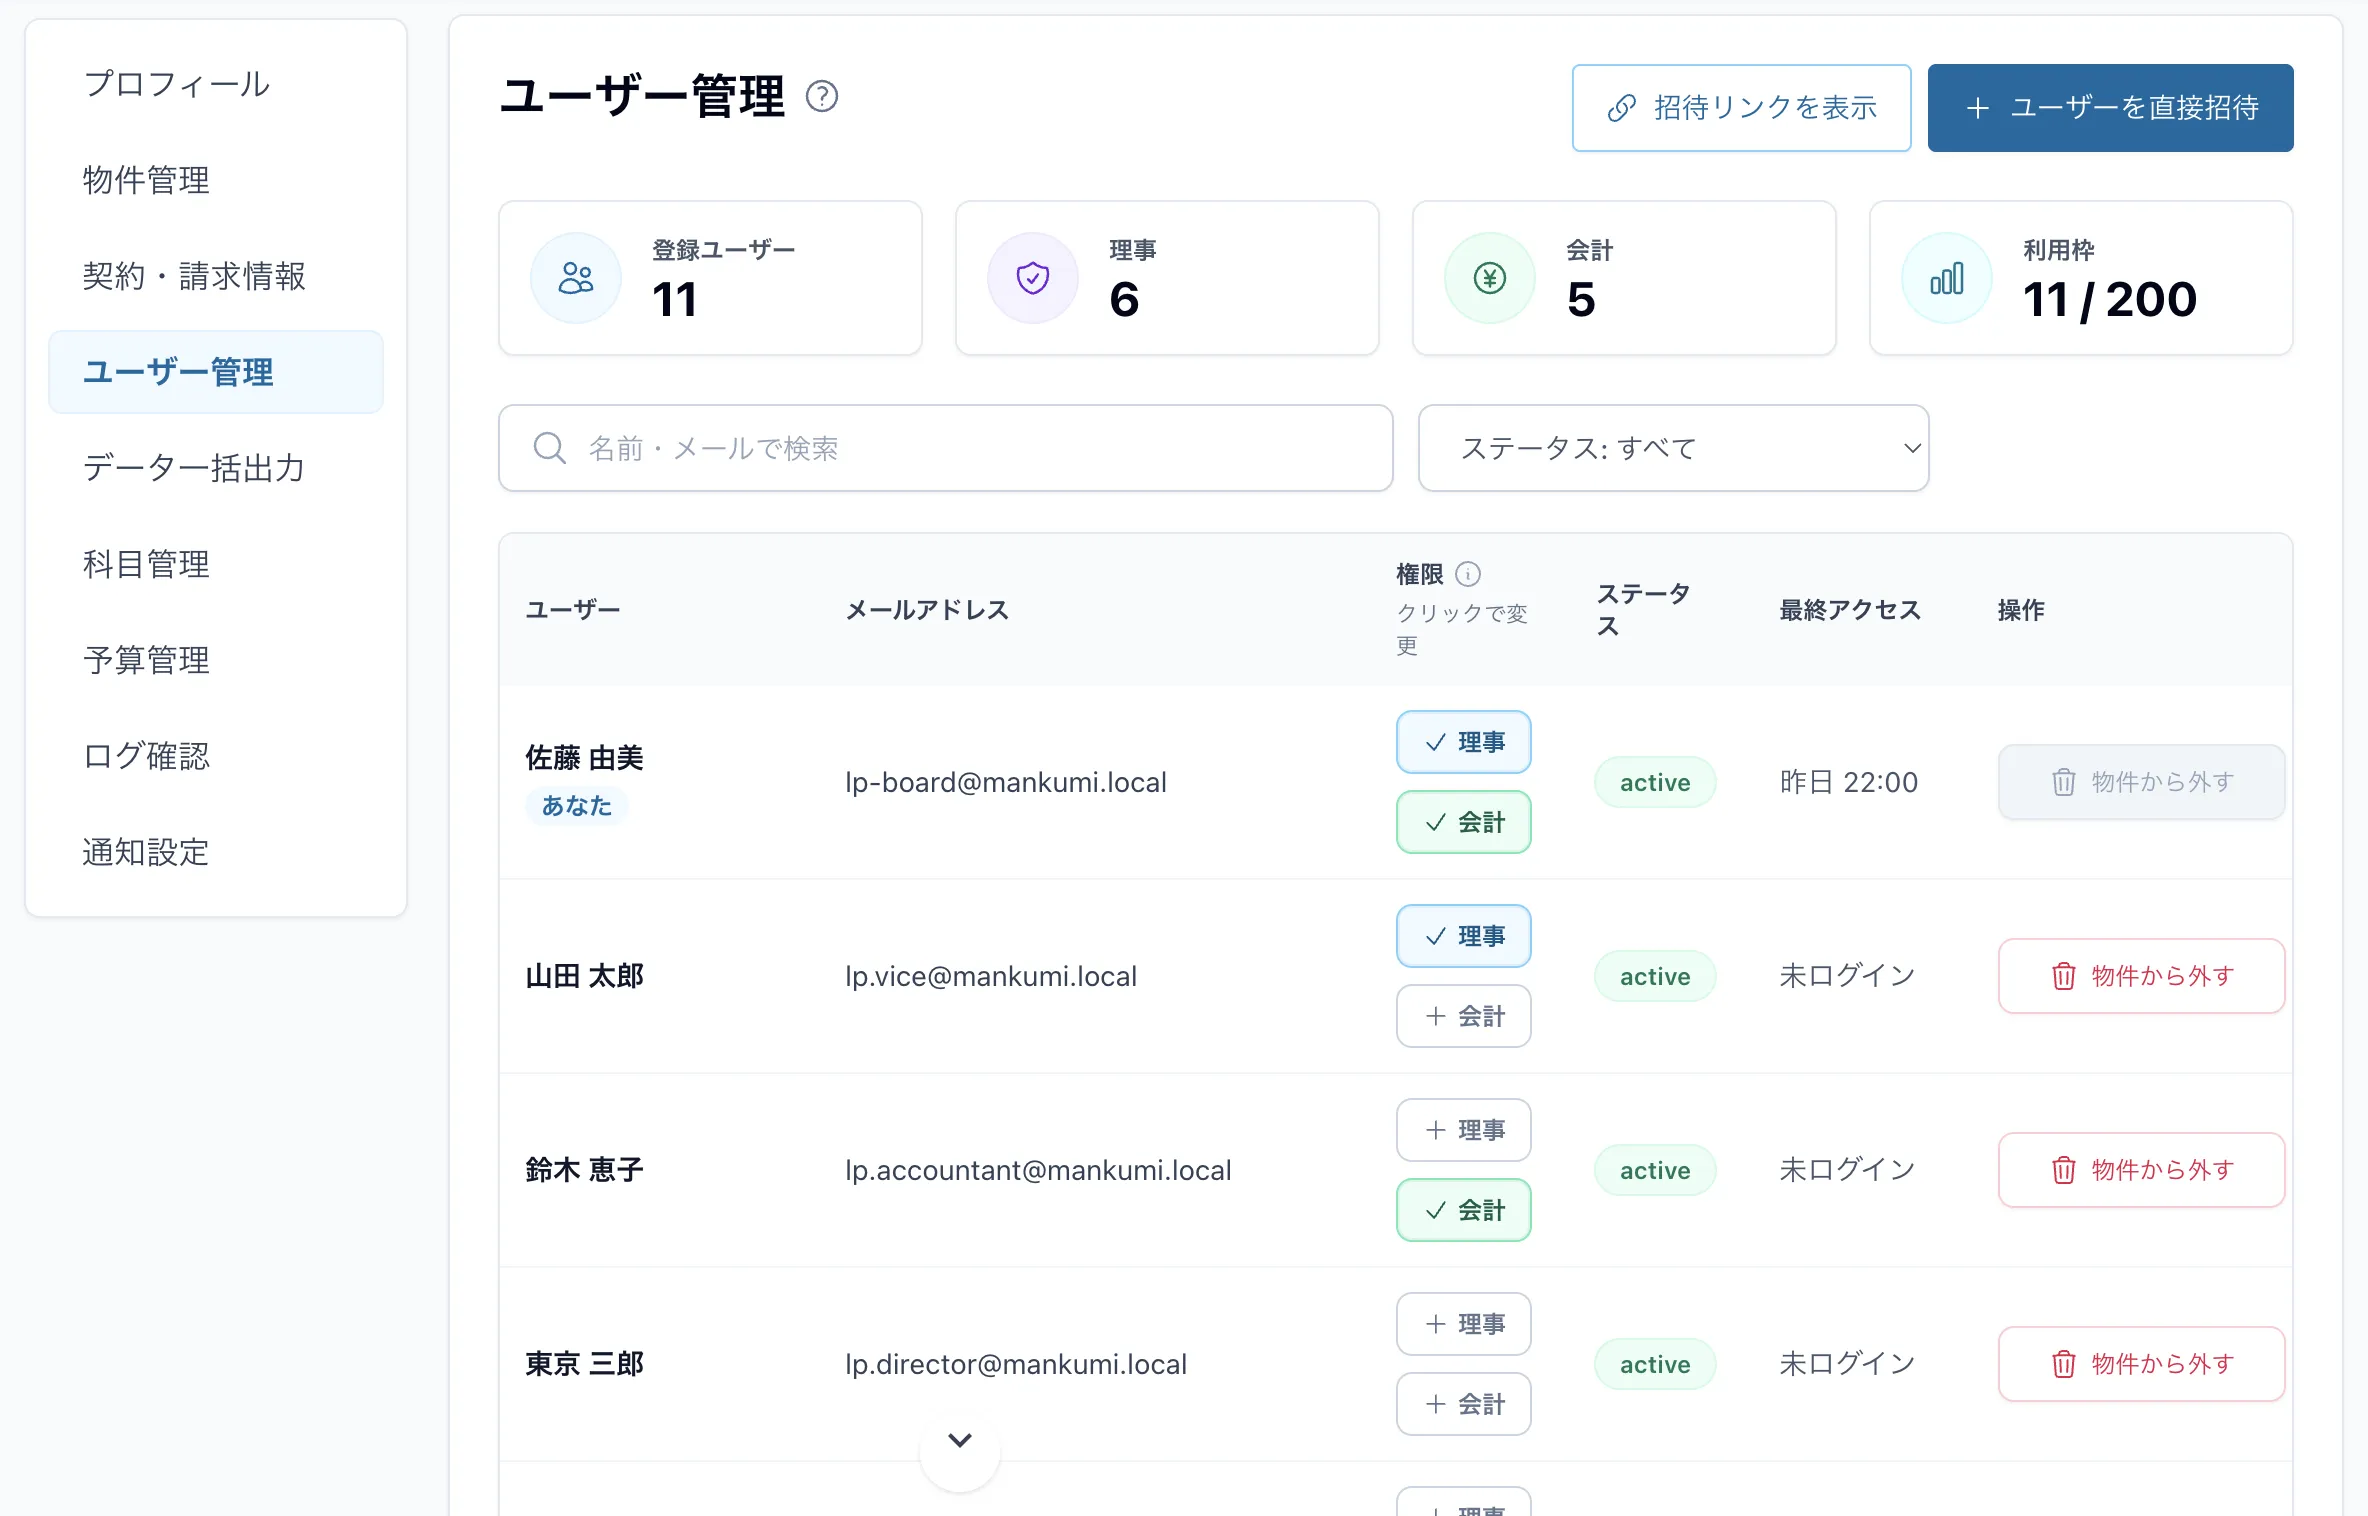Add 理事 role for 東京 三郎
Screen dimensions: 2368x1516
[x=1464, y=1324]
